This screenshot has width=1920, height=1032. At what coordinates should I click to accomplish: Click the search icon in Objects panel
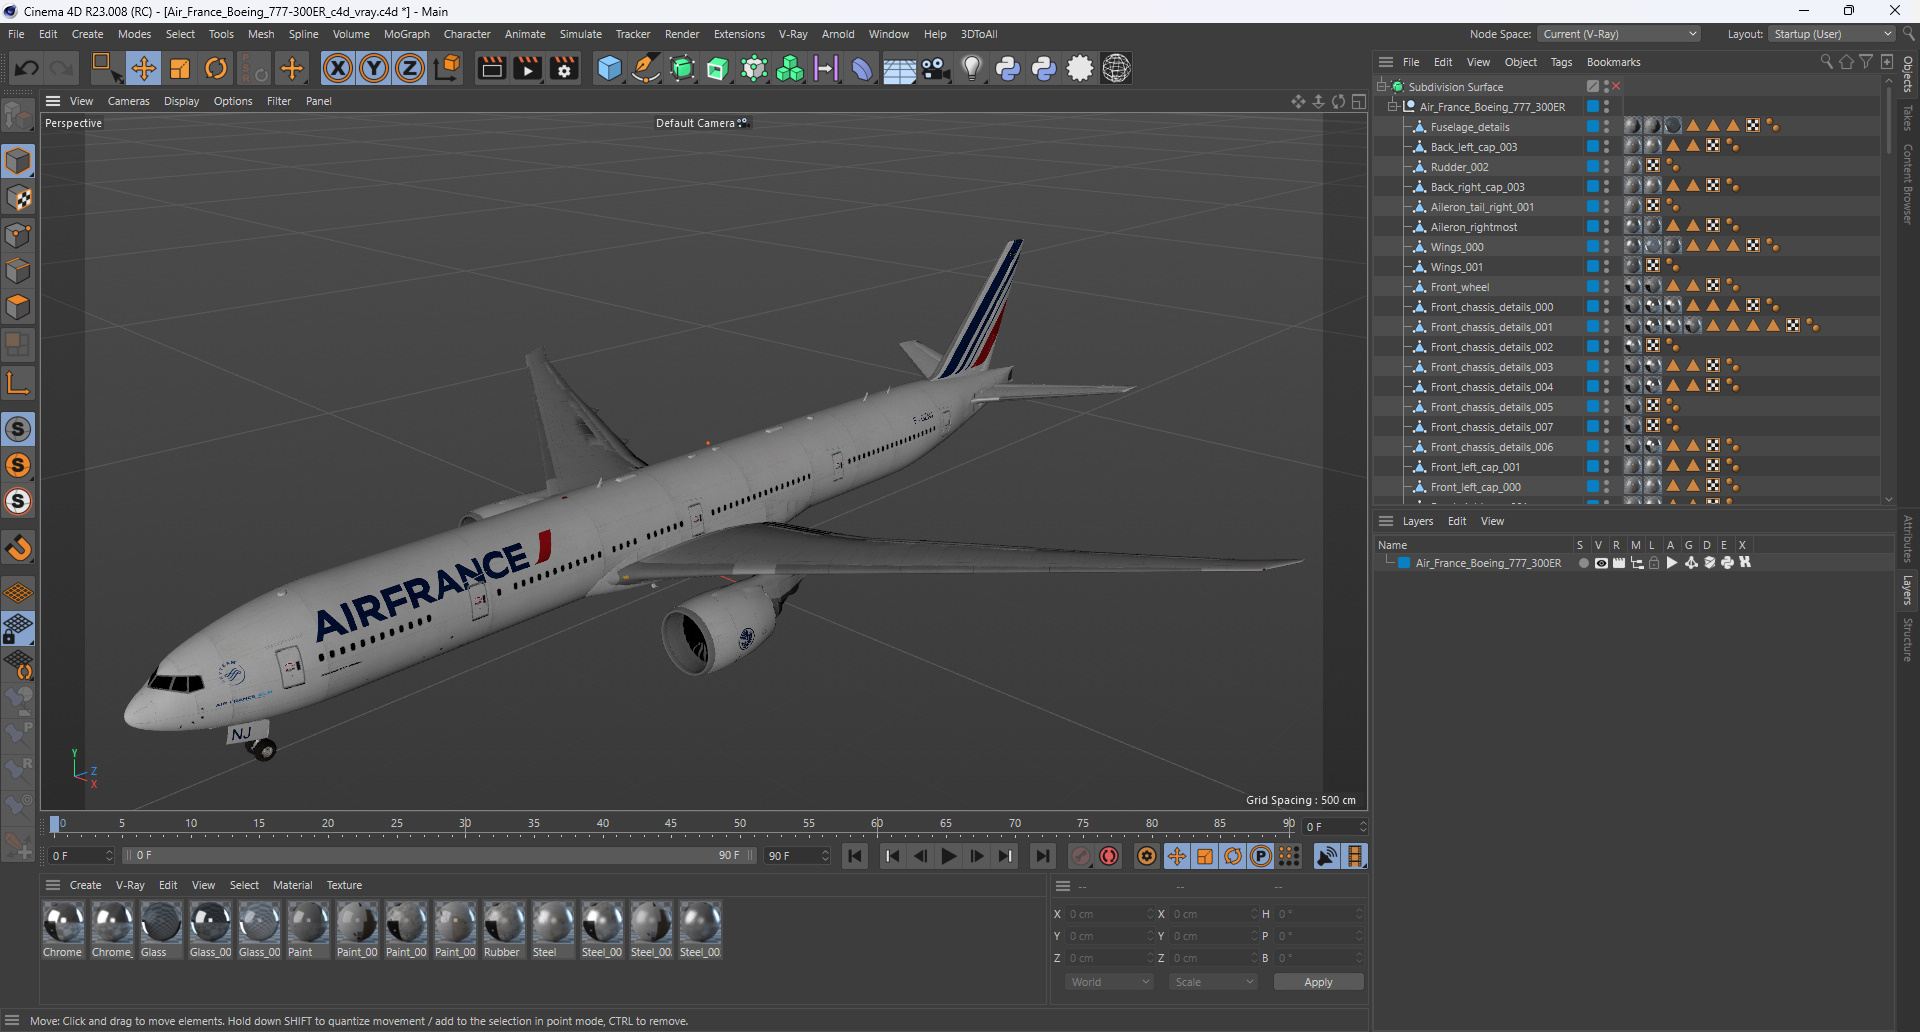1826,62
